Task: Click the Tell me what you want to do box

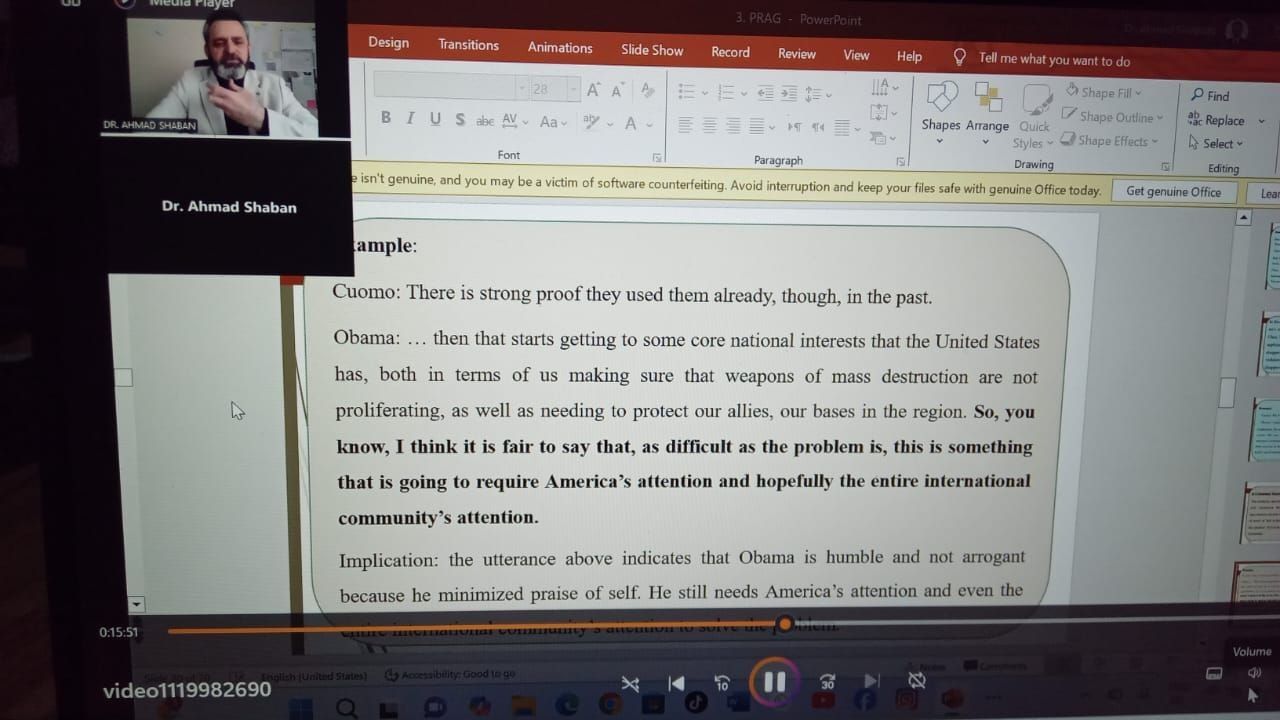Action: (x=1053, y=60)
